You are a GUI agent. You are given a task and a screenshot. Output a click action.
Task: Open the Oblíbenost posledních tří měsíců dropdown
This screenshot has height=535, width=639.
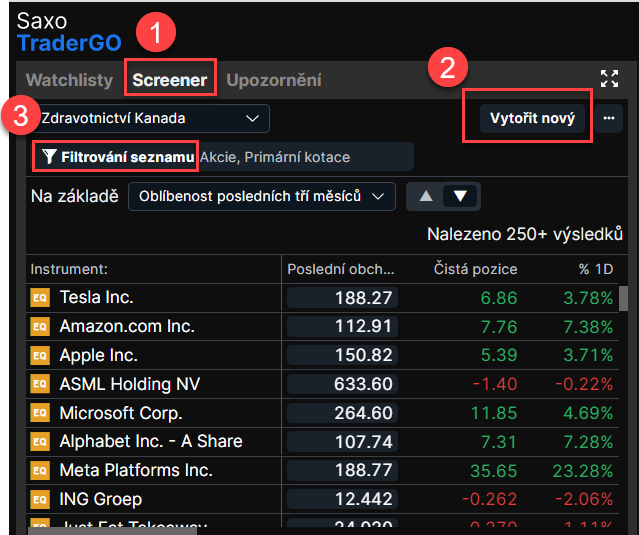point(262,196)
